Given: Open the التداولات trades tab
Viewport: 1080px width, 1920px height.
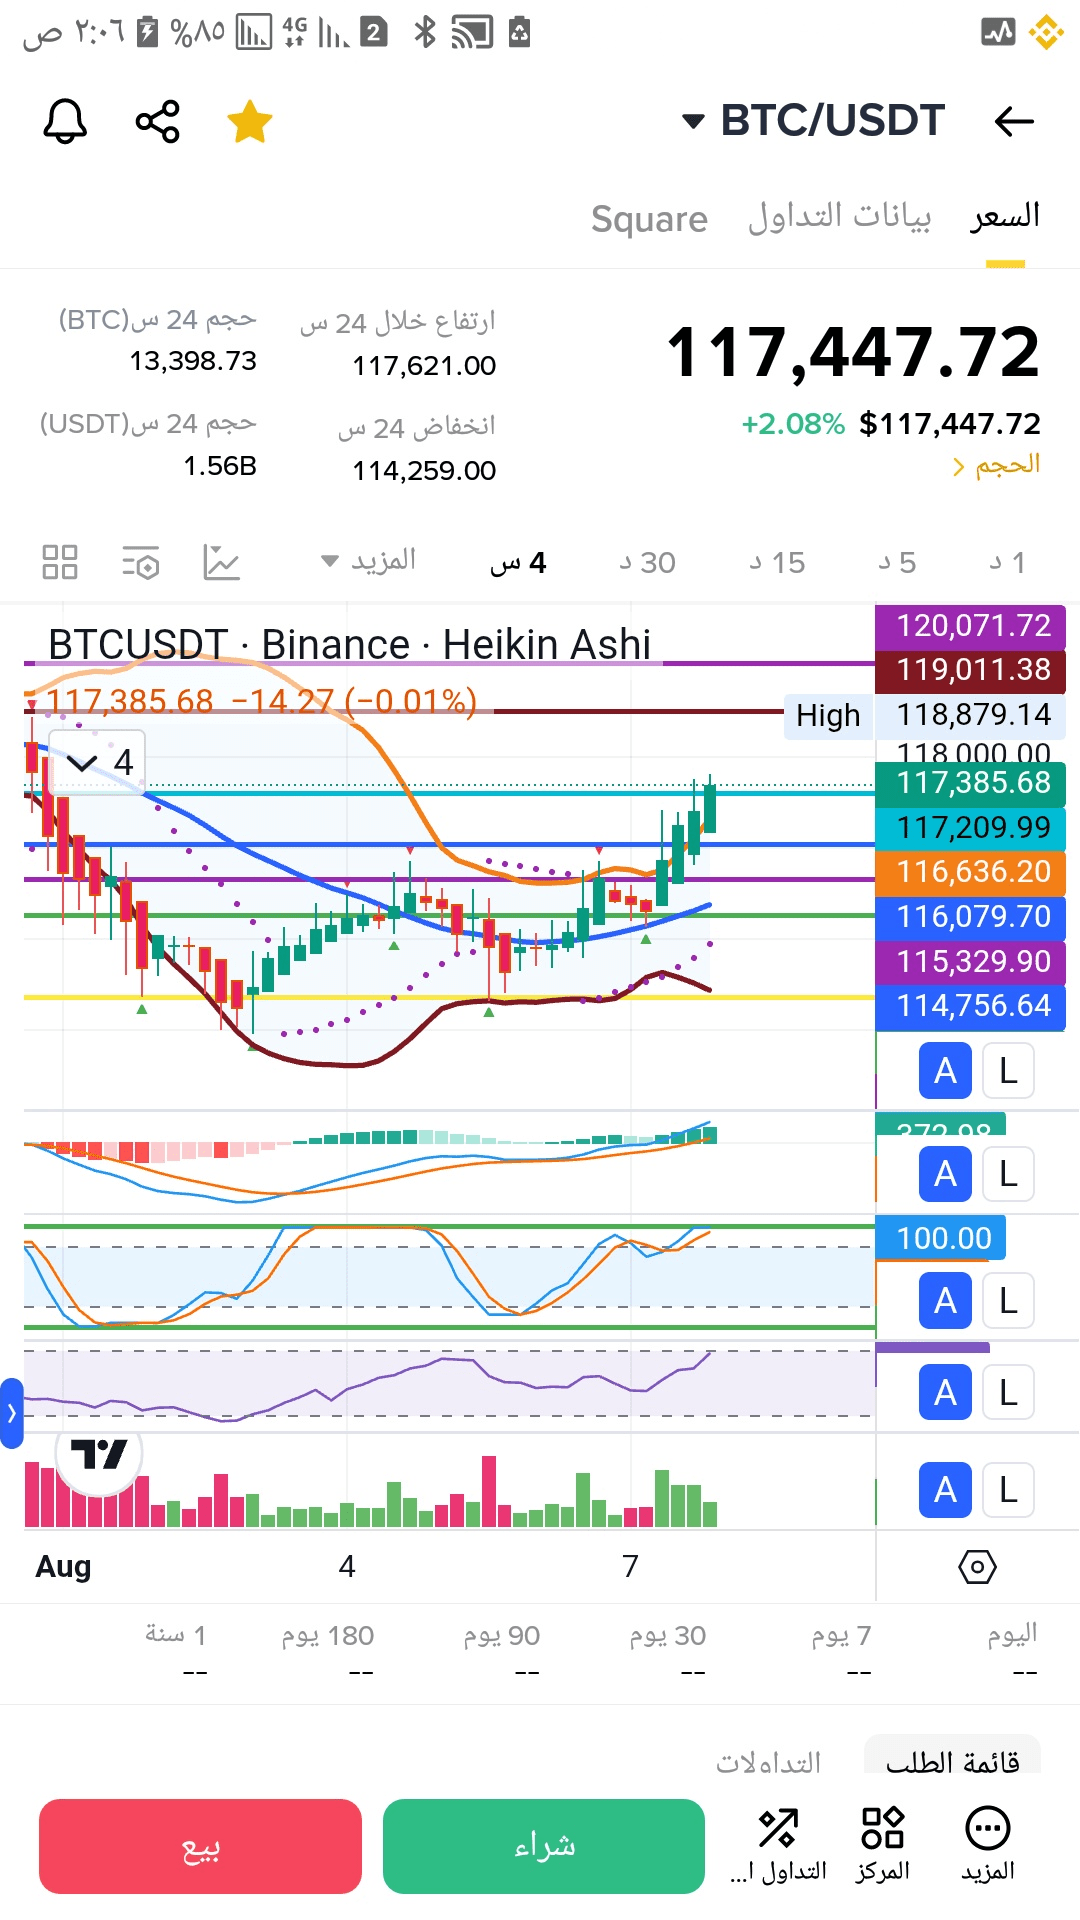Looking at the screenshot, I should (x=768, y=1761).
